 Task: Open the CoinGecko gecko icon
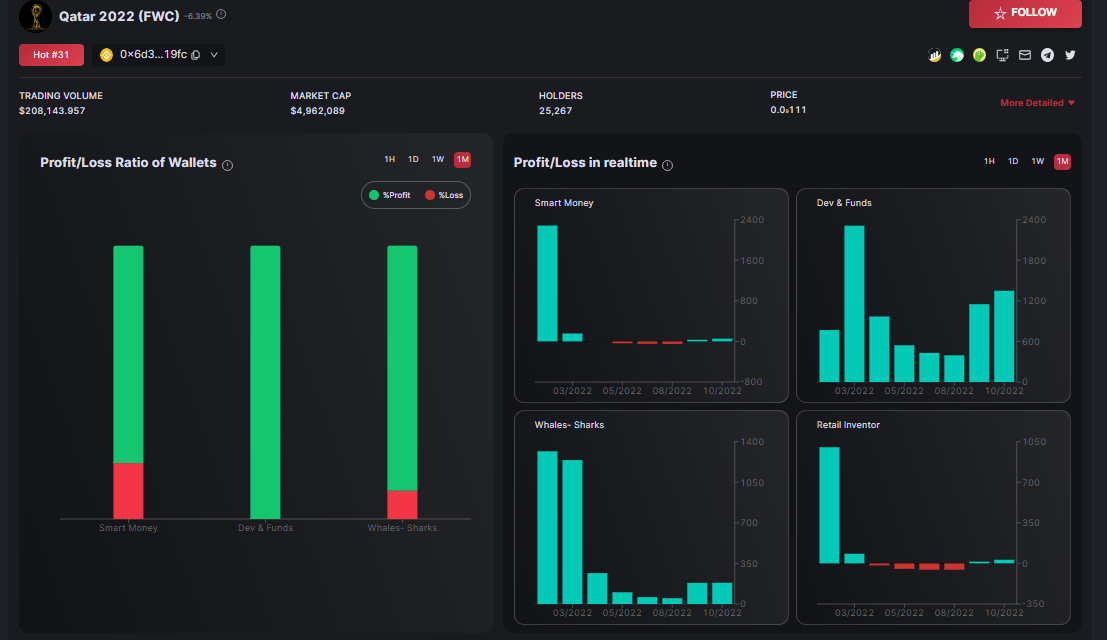979,55
